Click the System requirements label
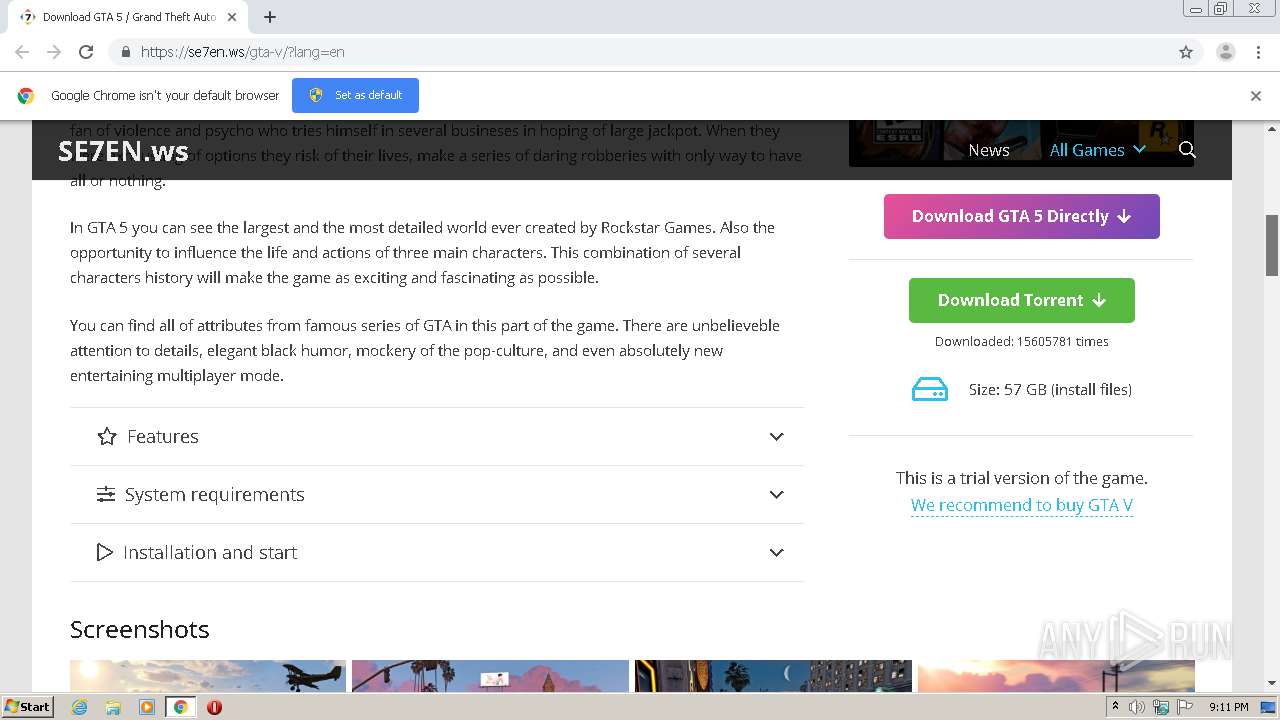 (x=214, y=495)
